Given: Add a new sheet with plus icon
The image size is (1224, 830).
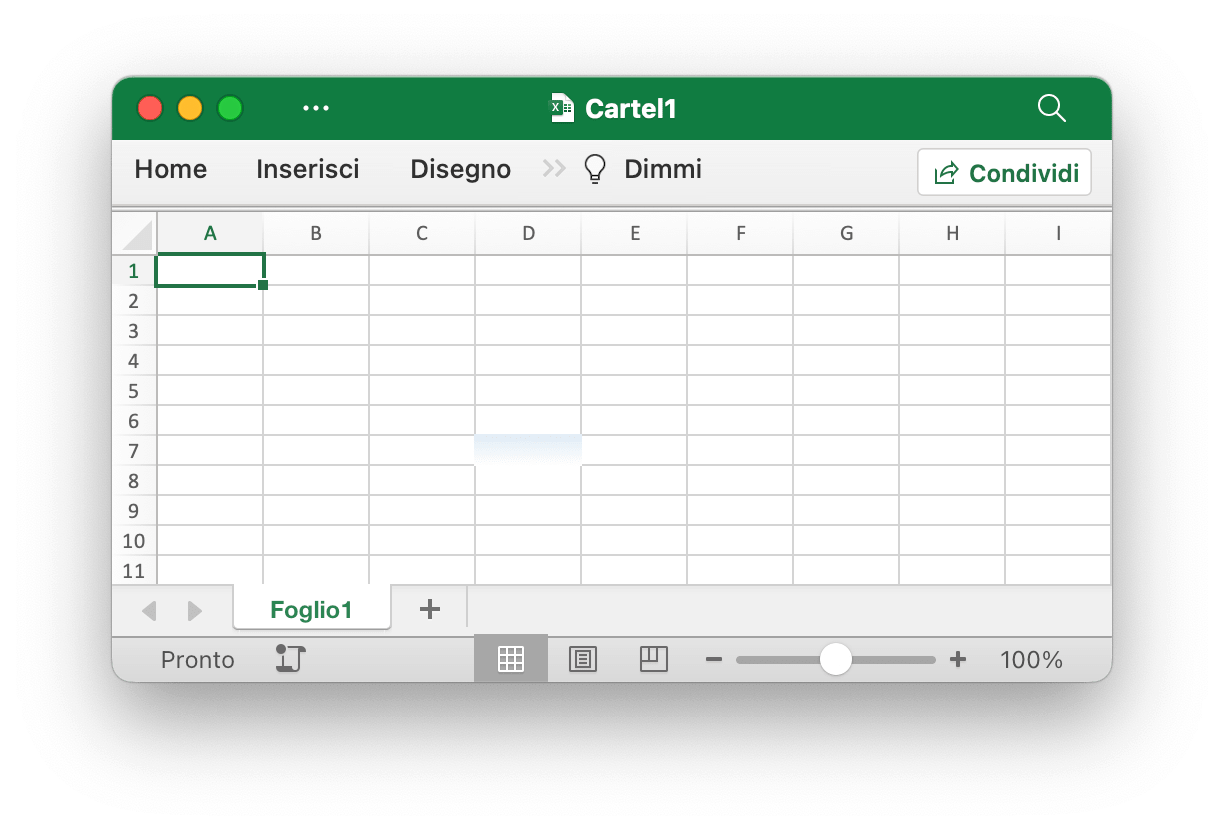Looking at the screenshot, I should click(x=430, y=609).
